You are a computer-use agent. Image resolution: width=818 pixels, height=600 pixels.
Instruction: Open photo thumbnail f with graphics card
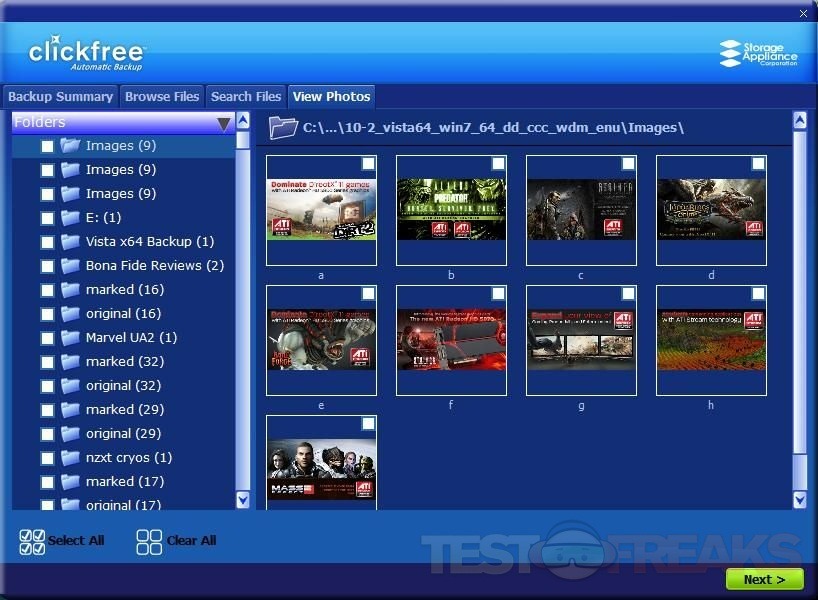point(451,340)
